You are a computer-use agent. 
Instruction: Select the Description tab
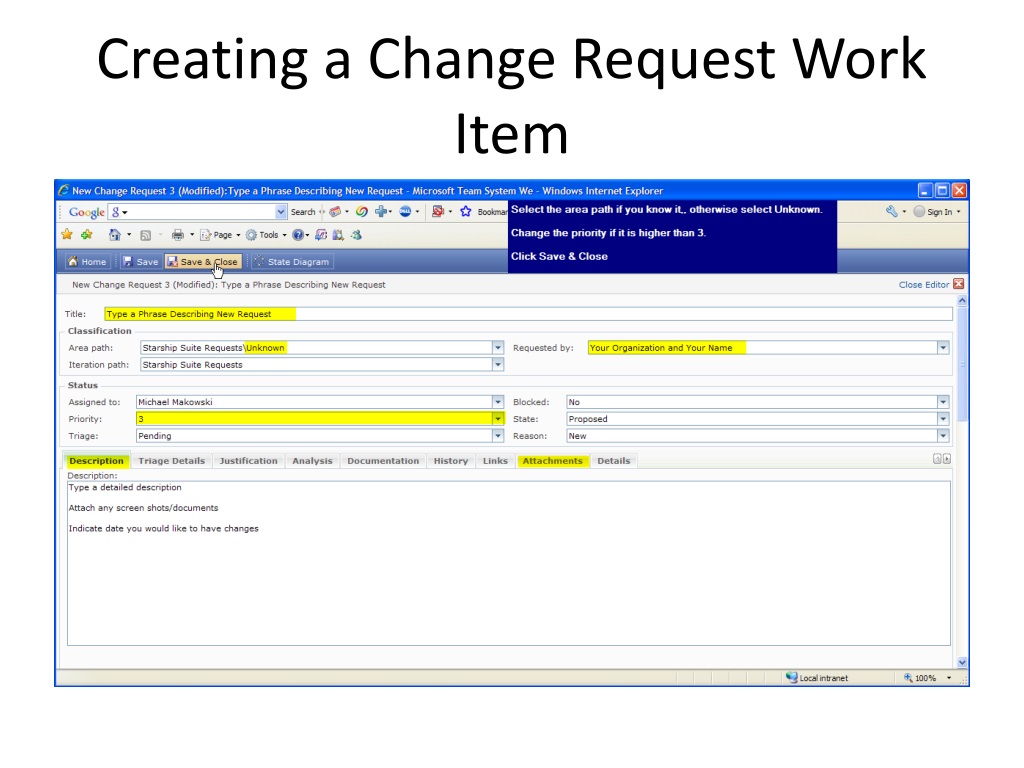(96, 461)
